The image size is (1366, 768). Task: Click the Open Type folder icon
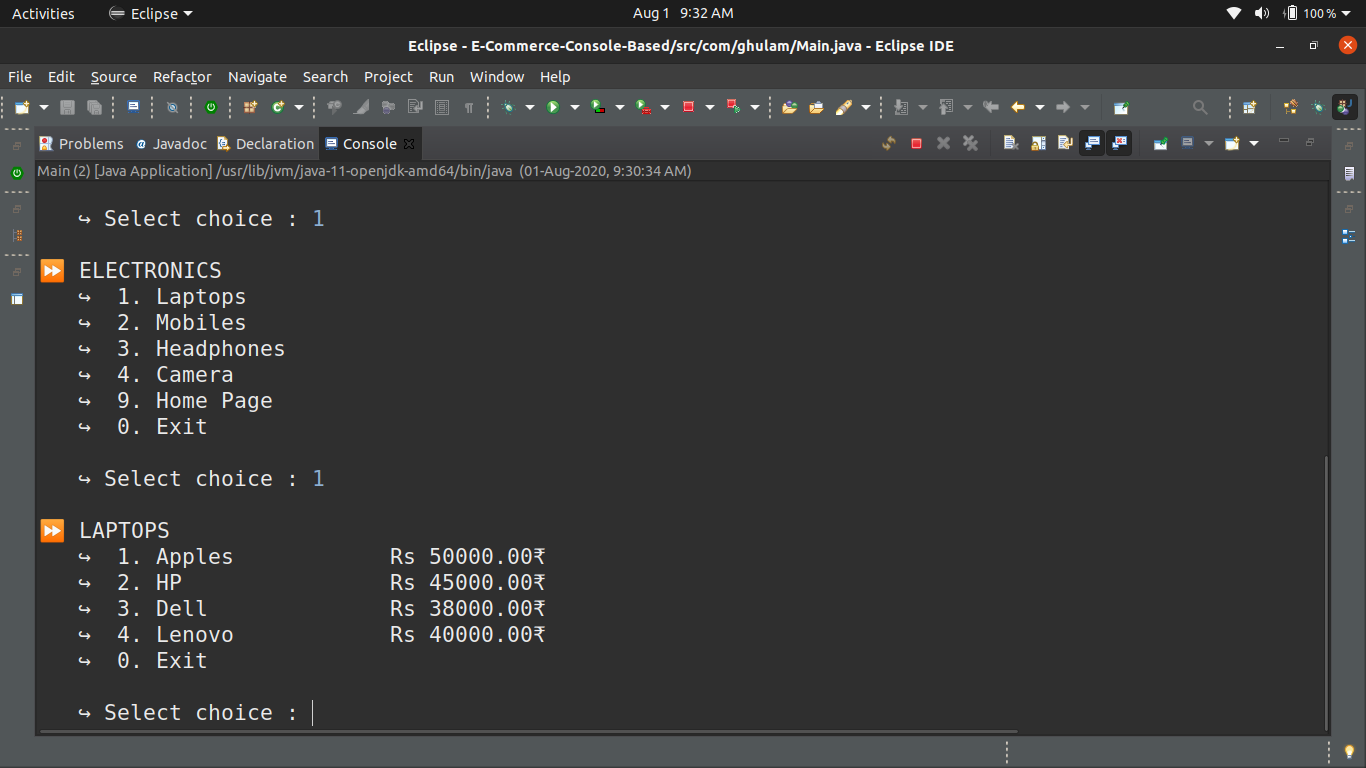coord(790,107)
